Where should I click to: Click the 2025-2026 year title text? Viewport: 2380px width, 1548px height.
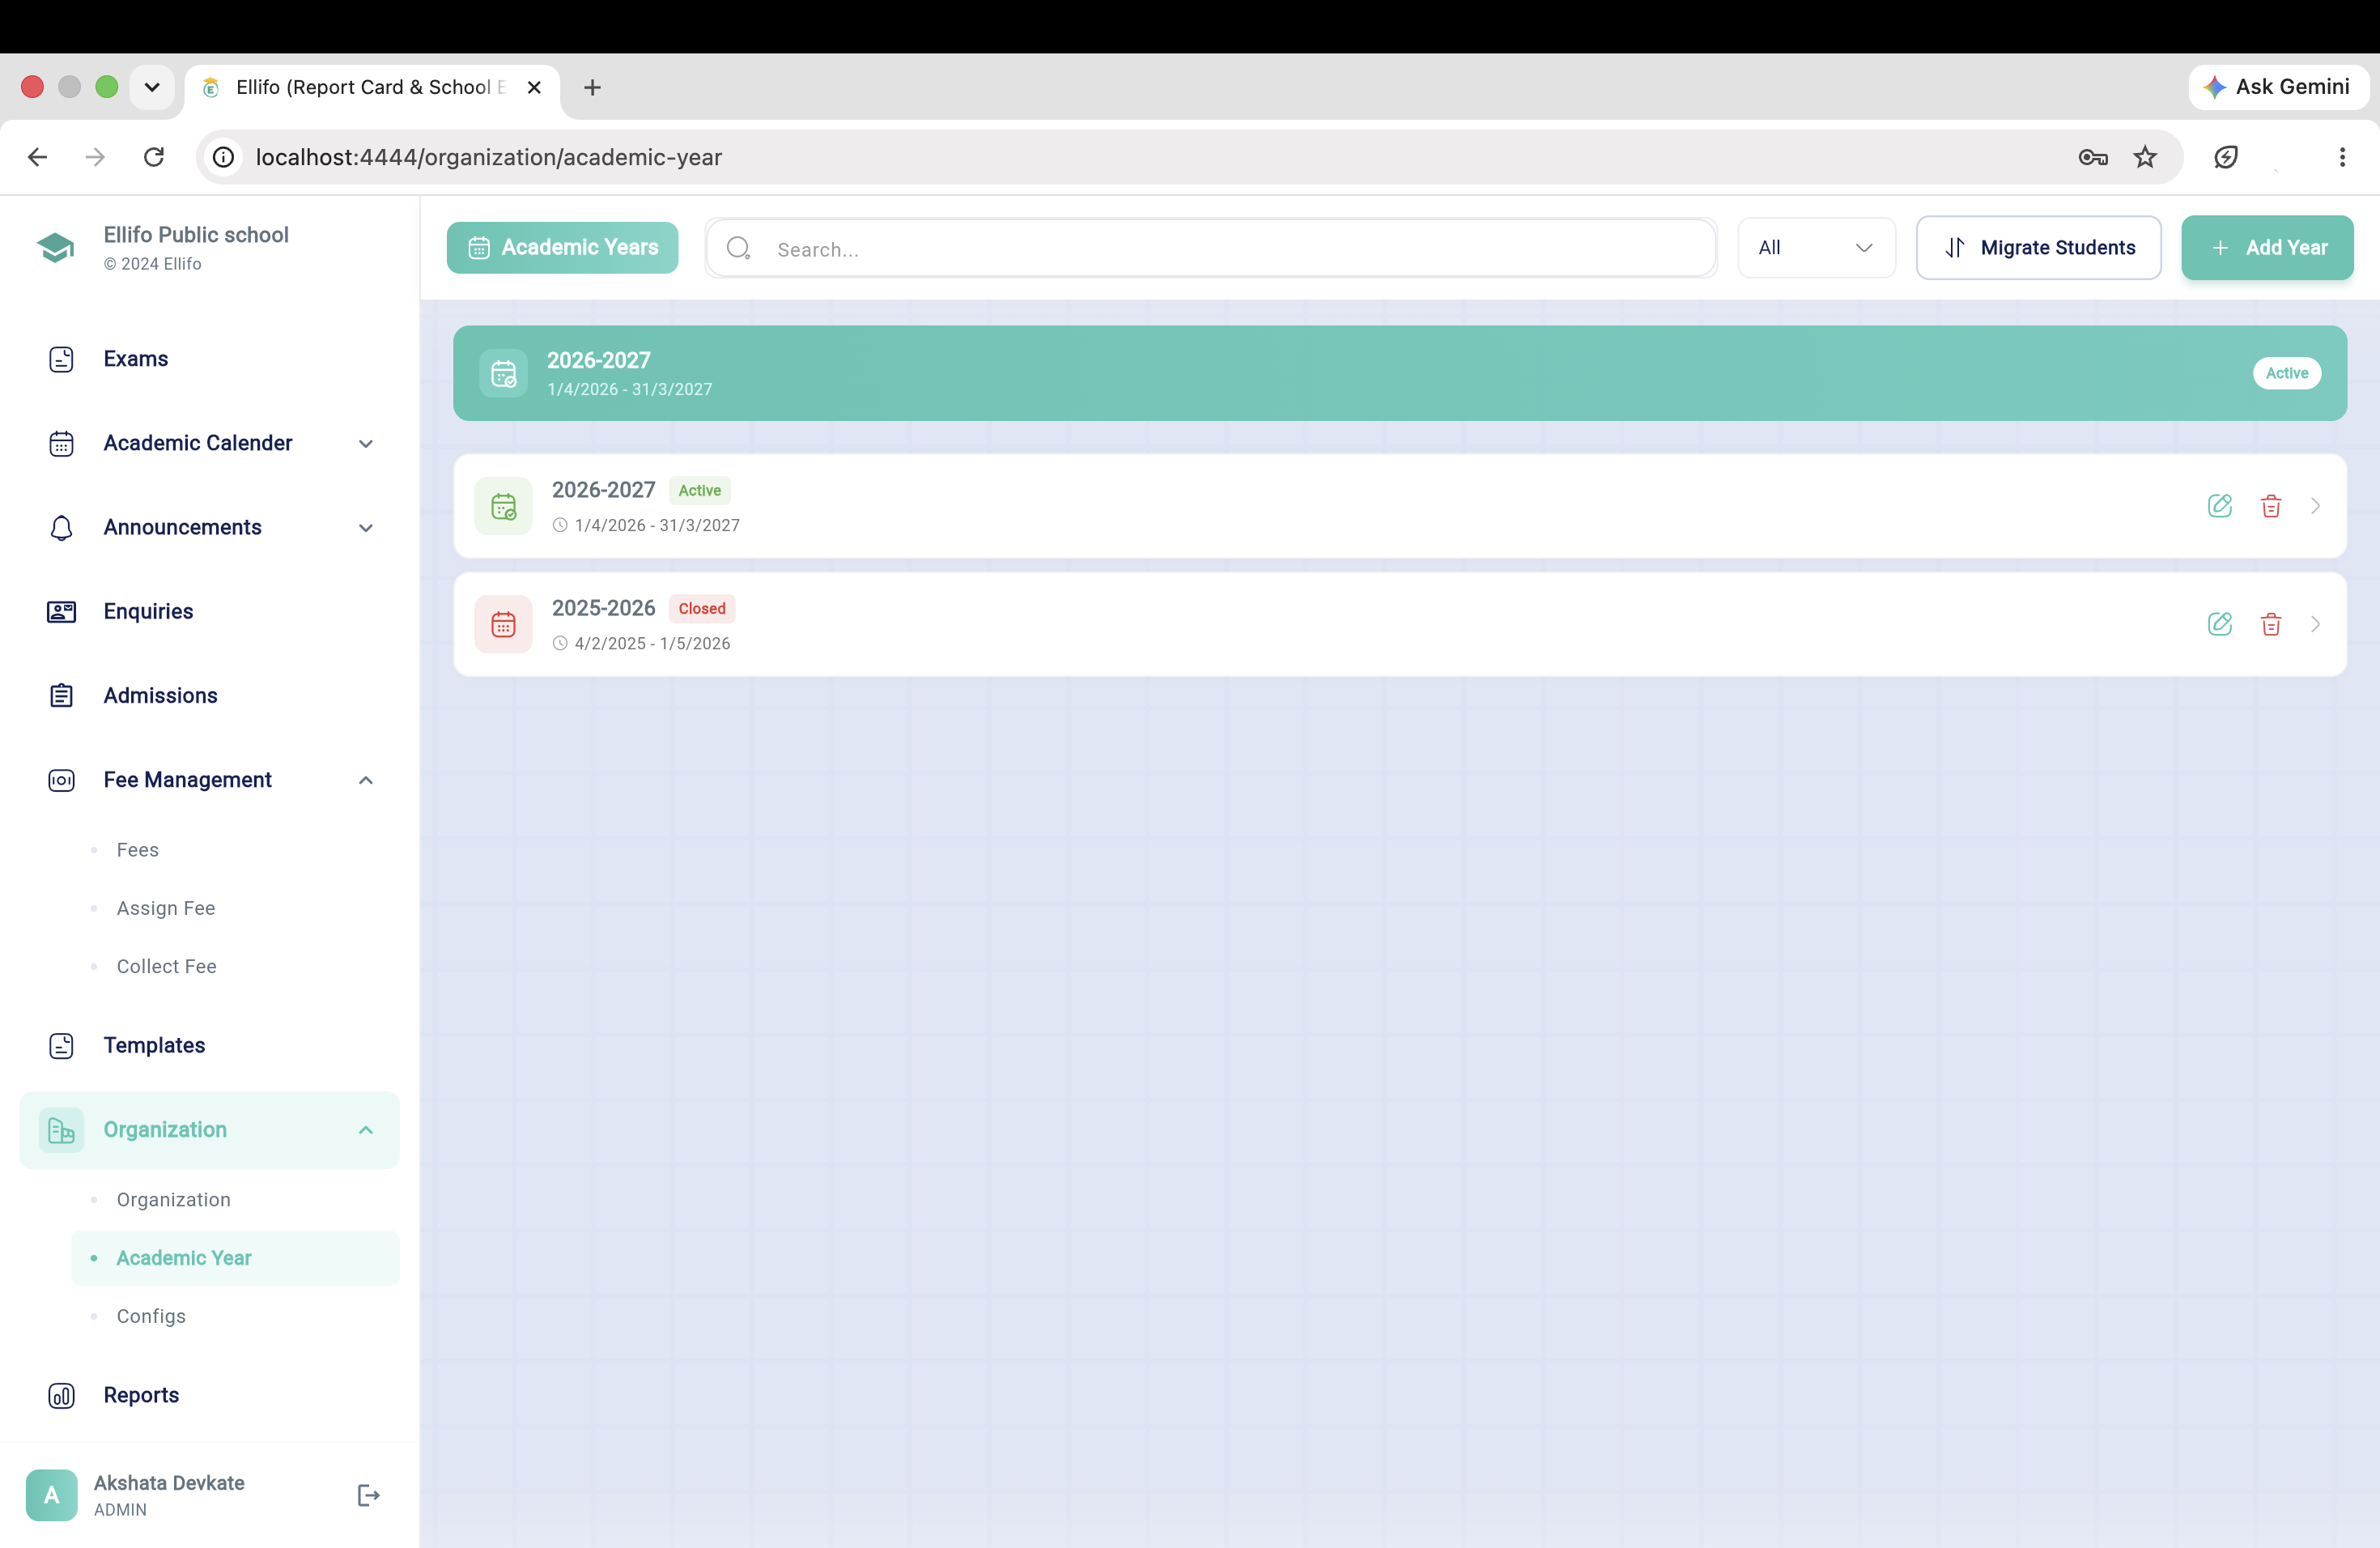604,608
